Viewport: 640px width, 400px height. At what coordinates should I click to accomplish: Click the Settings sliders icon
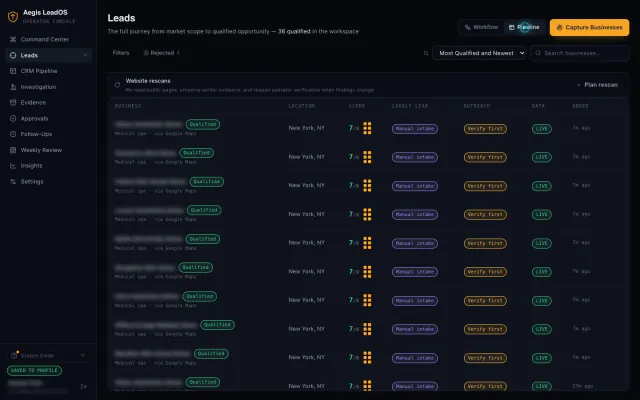pos(13,182)
